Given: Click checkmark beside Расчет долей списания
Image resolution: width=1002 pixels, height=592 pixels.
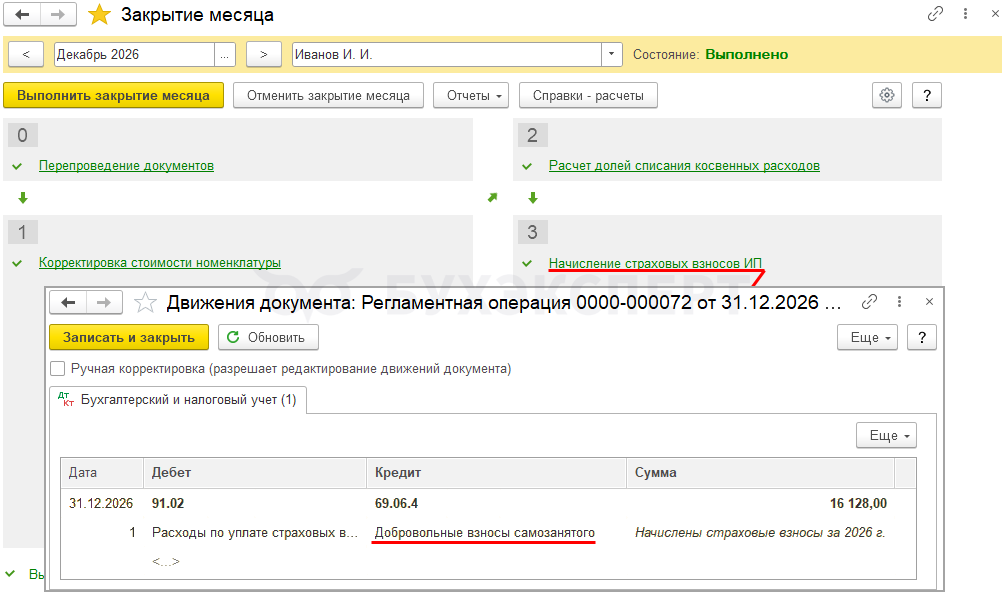Looking at the screenshot, I should click(x=527, y=166).
